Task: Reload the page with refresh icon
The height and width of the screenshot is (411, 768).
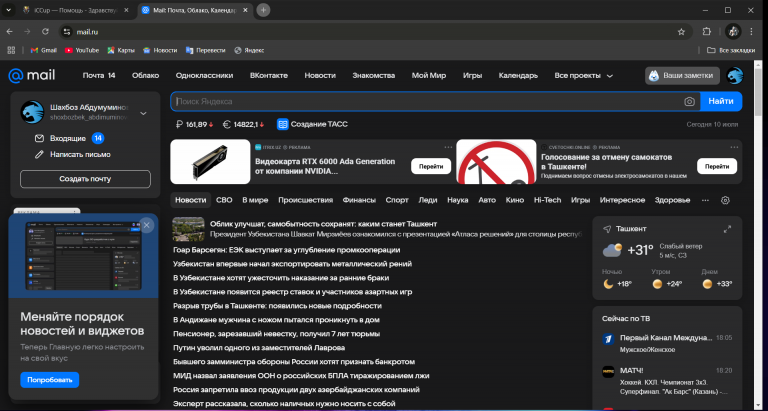Action: (x=45, y=31)
